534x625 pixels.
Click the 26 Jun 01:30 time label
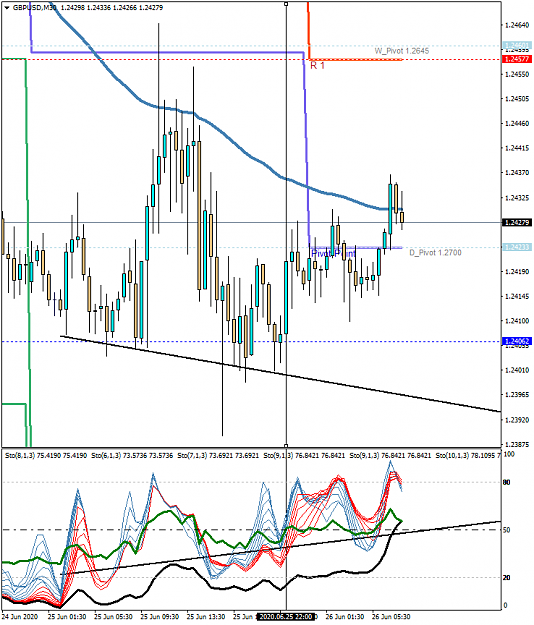point(345,617)
